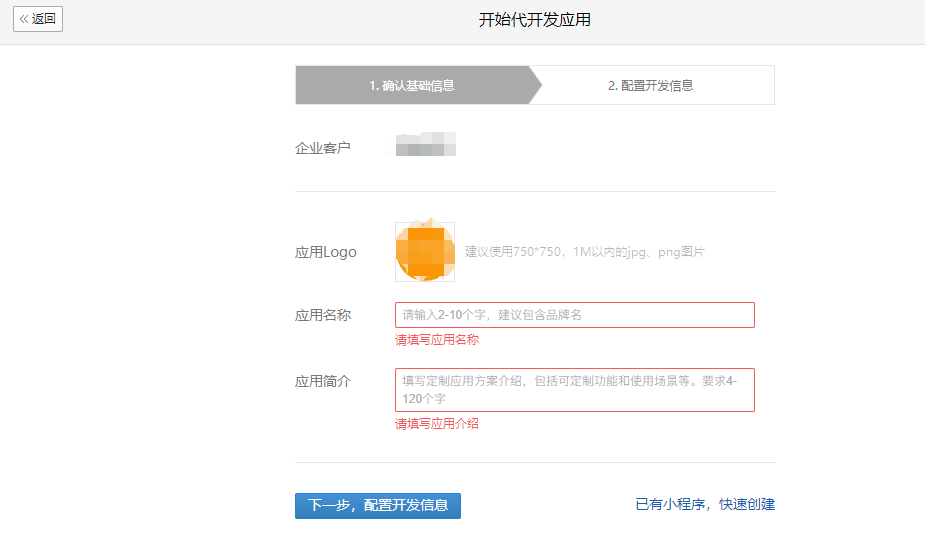
Task: Click the blurred 企业客户 name
Action: coord(425,144)
